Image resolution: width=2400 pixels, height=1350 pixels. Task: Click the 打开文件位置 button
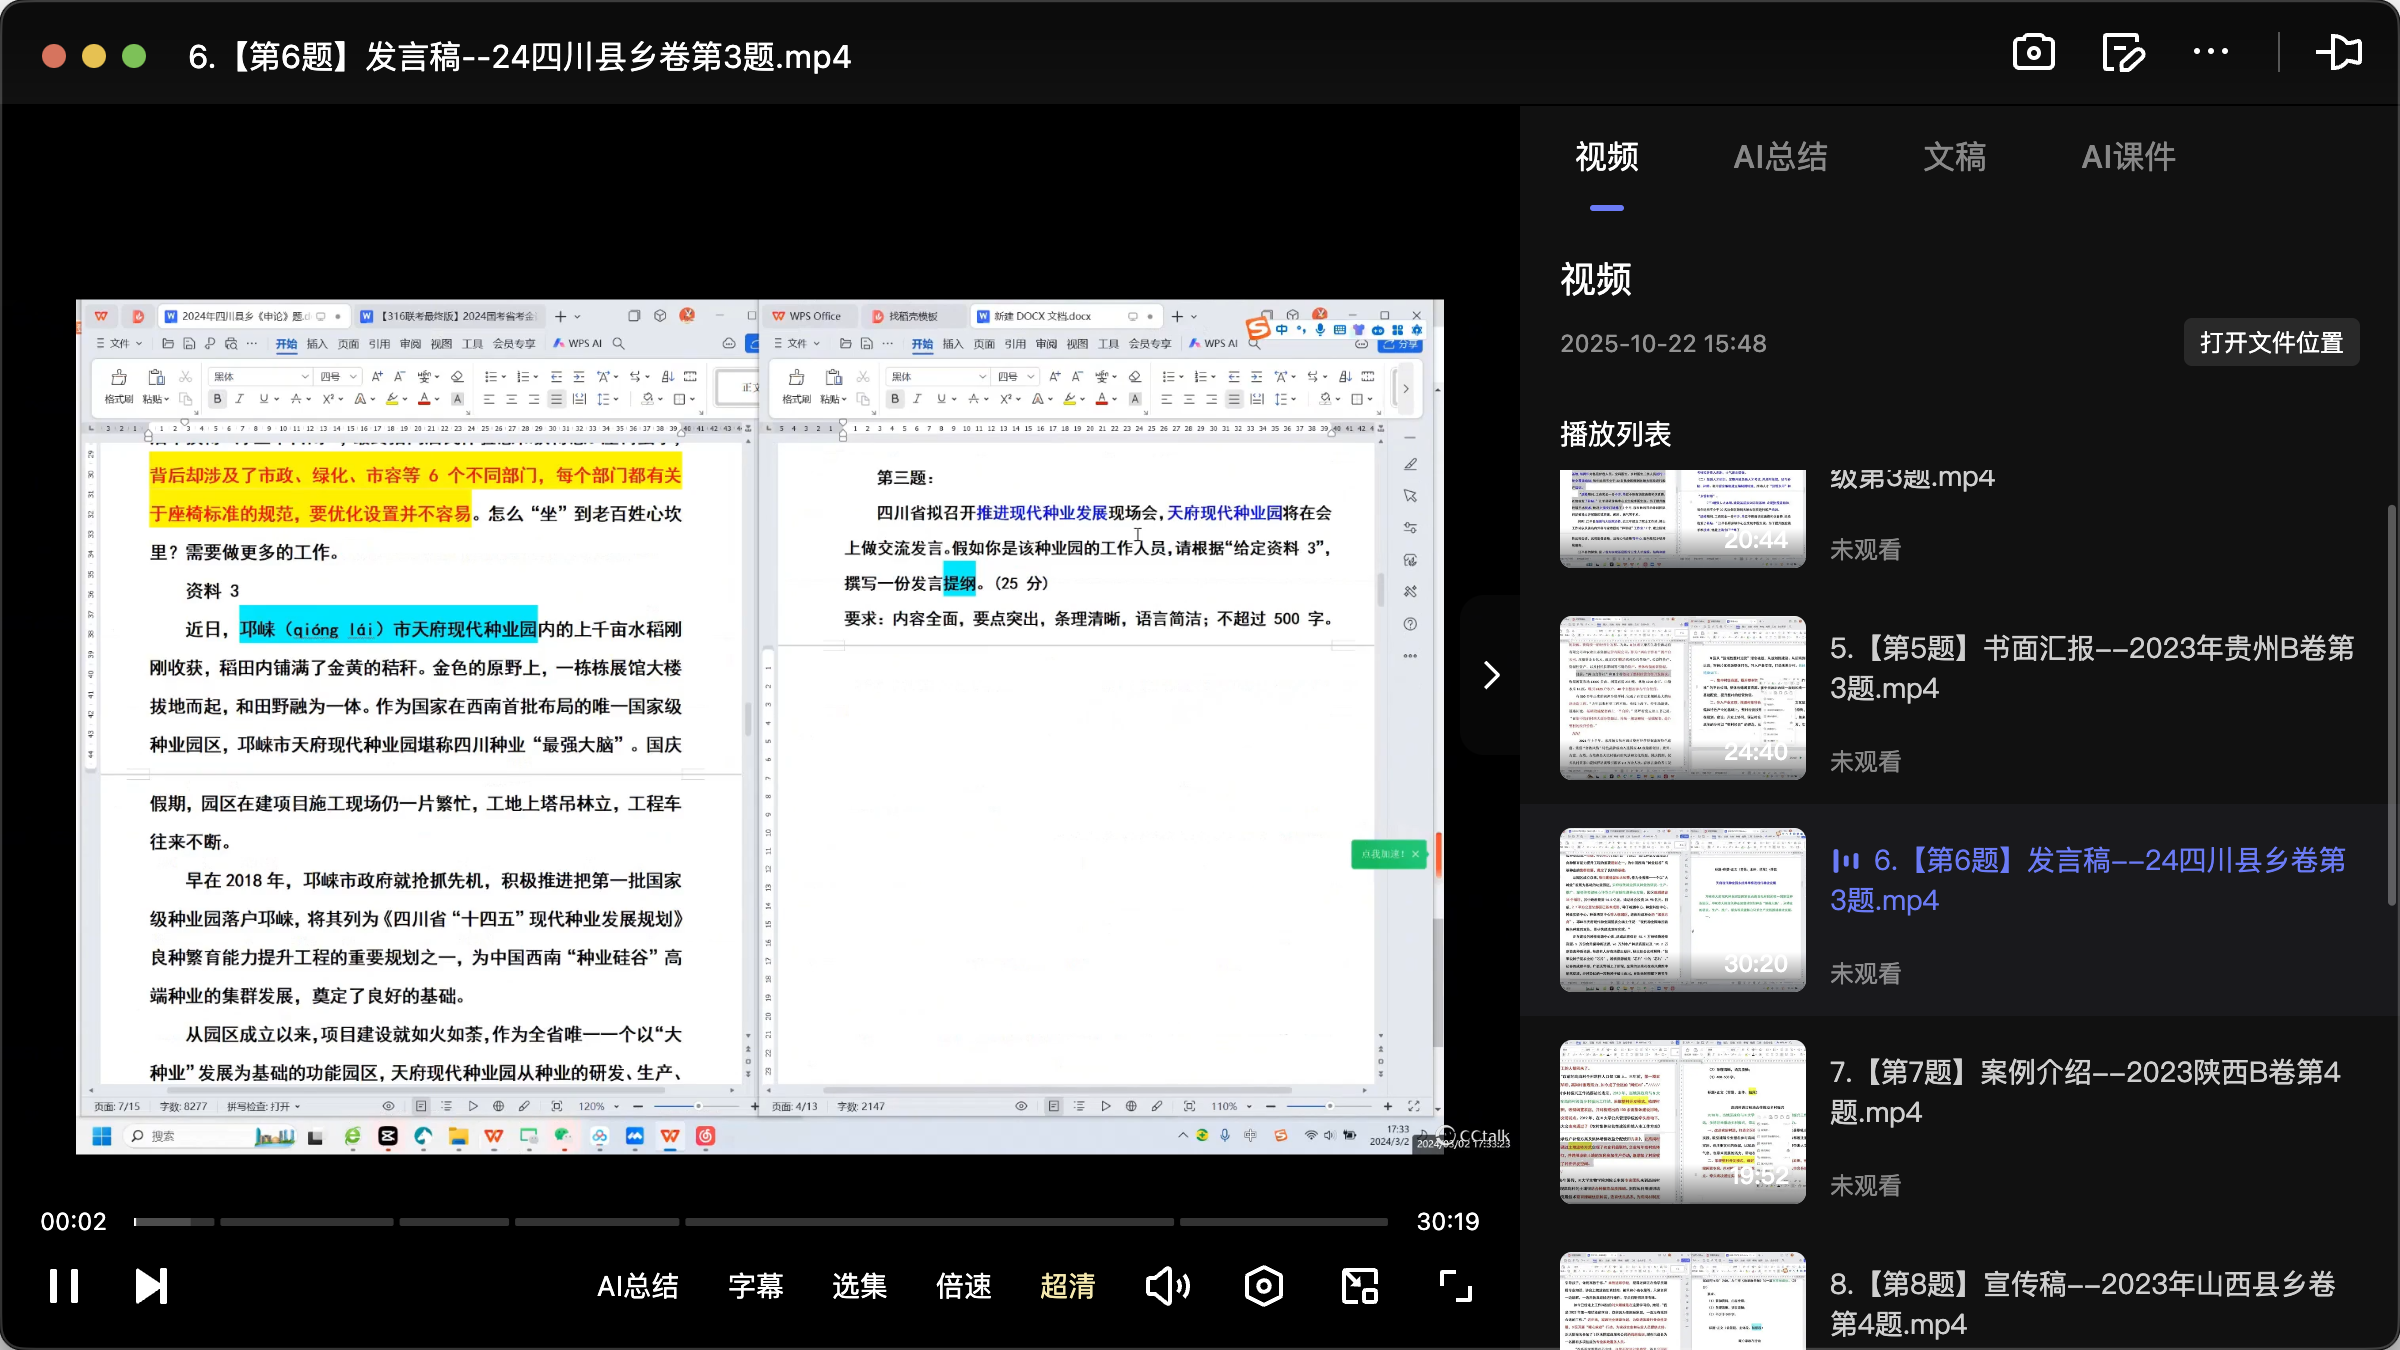[x=2271, y=342]
